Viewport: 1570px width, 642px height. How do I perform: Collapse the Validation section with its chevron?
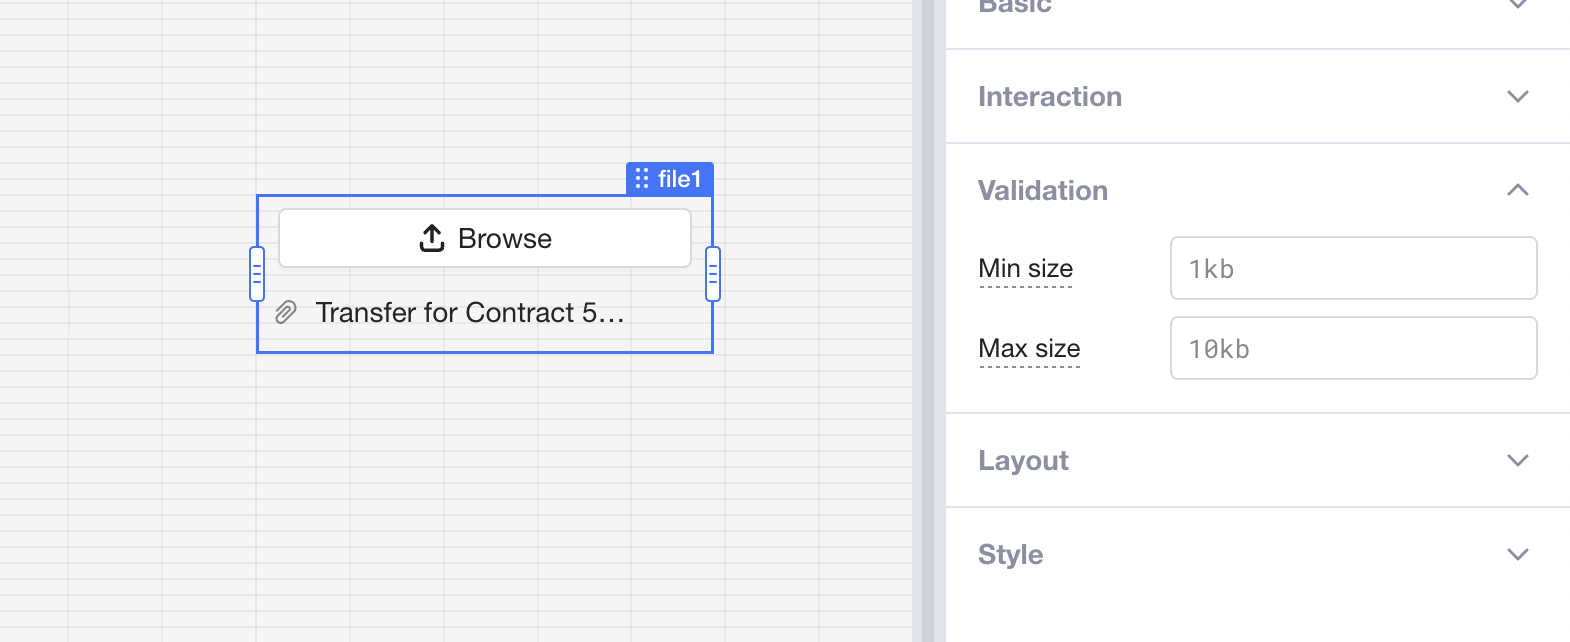[1517, 190]
